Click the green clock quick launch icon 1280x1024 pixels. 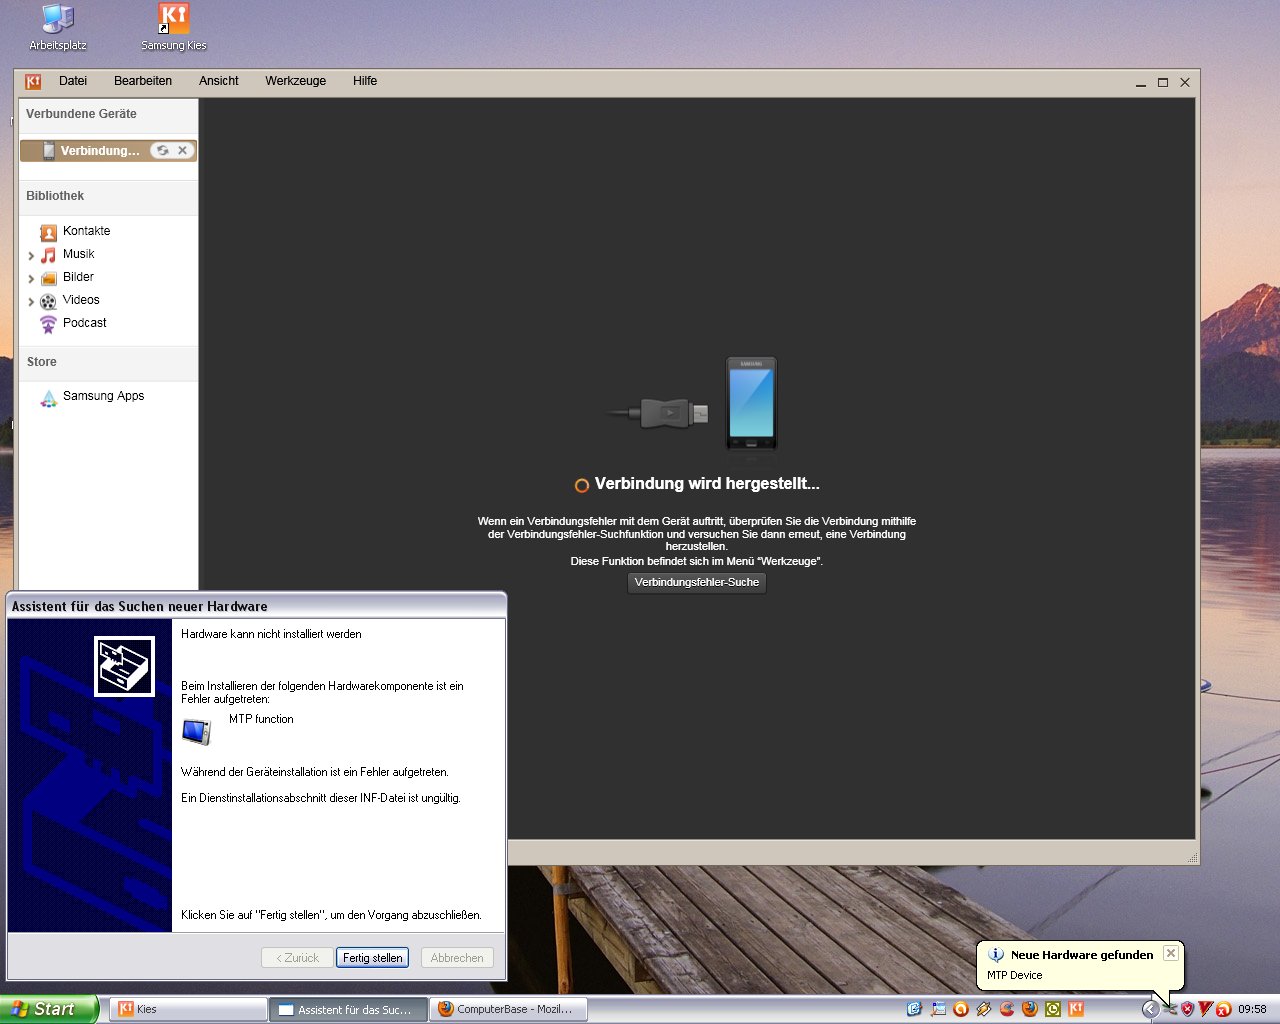(1053, 1009)
